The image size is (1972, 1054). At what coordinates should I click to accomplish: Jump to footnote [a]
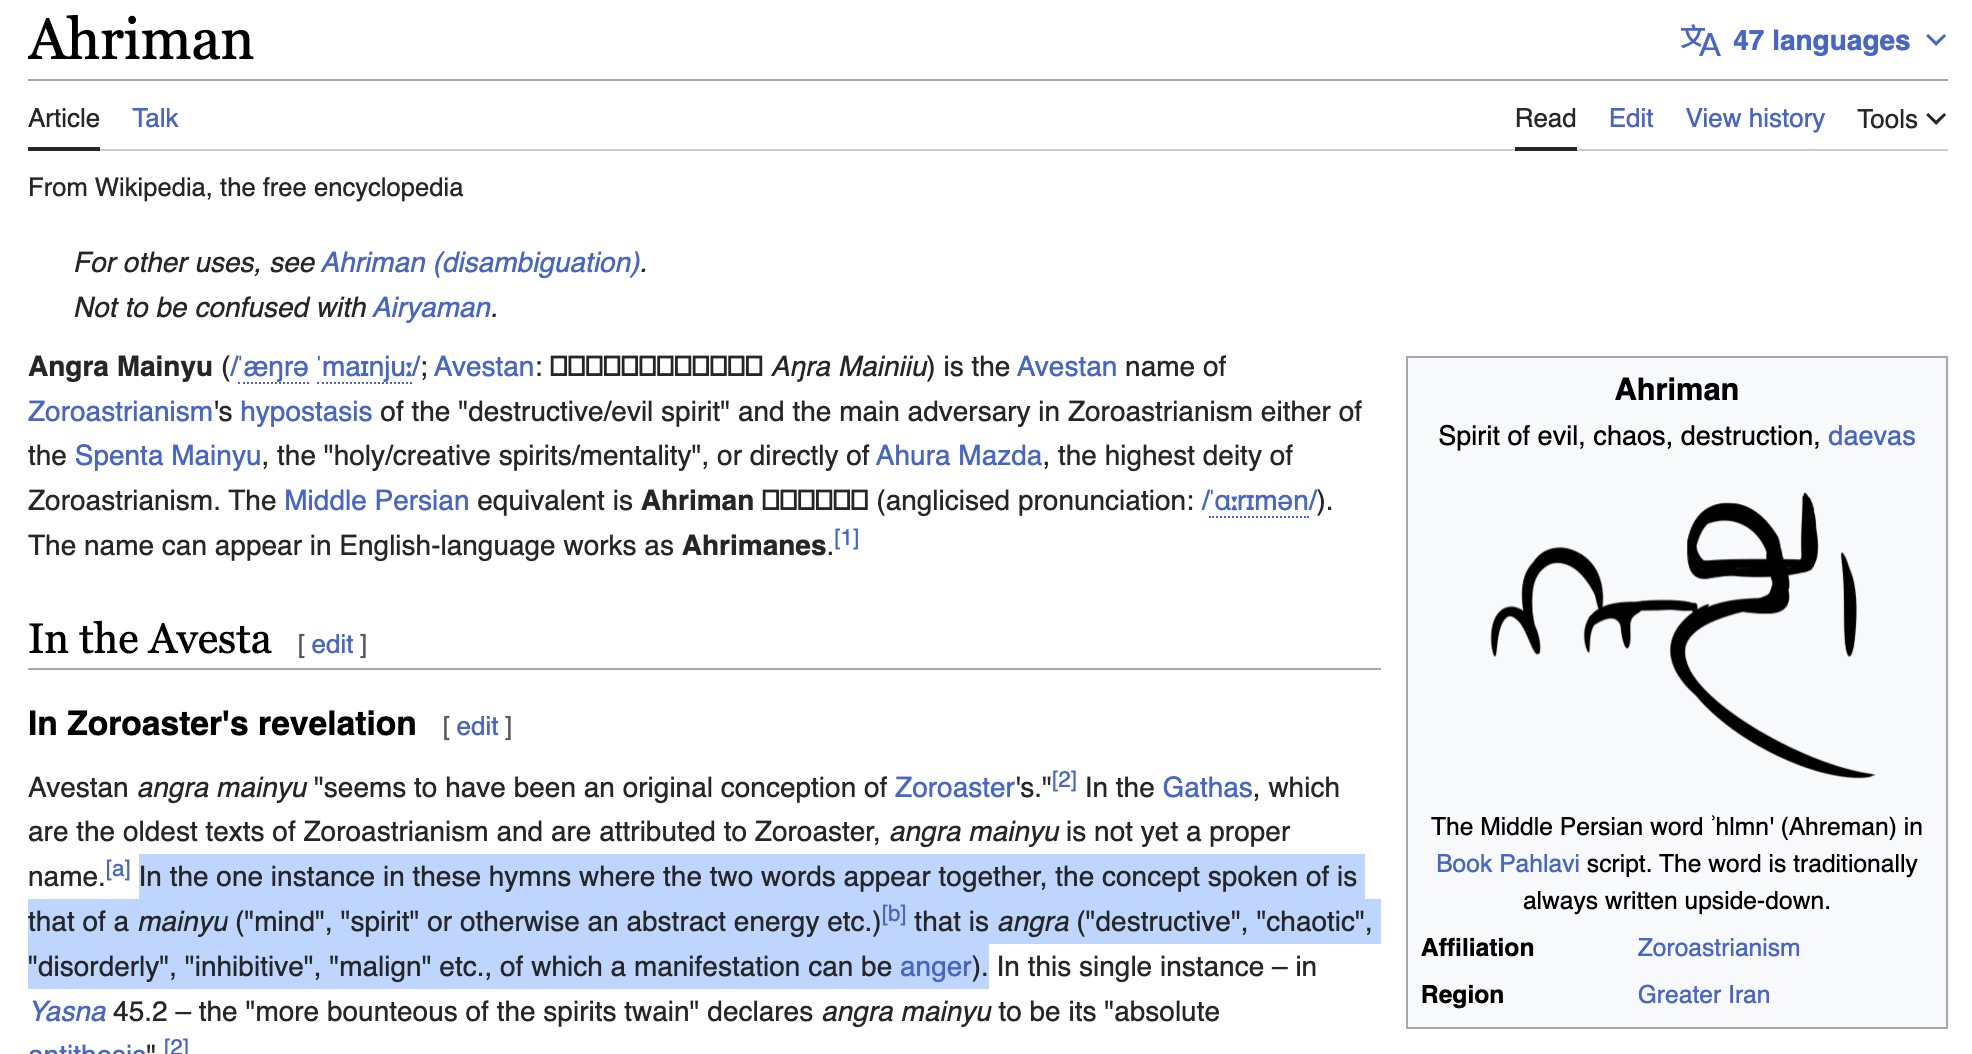(x=118, y=869)
